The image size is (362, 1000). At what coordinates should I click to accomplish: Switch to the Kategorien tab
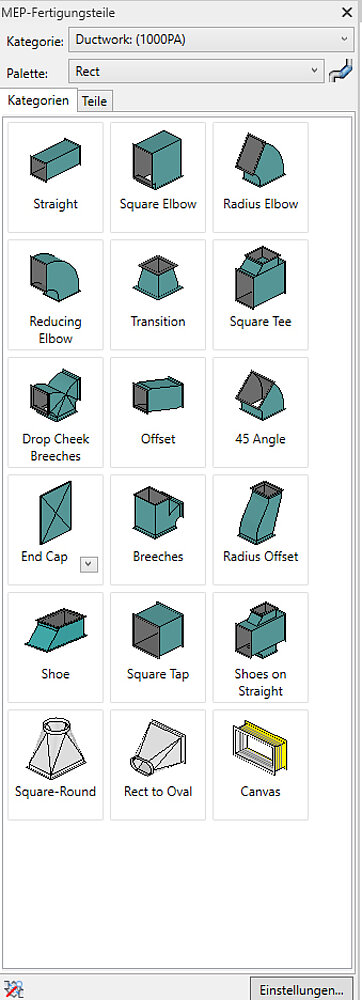38,101
